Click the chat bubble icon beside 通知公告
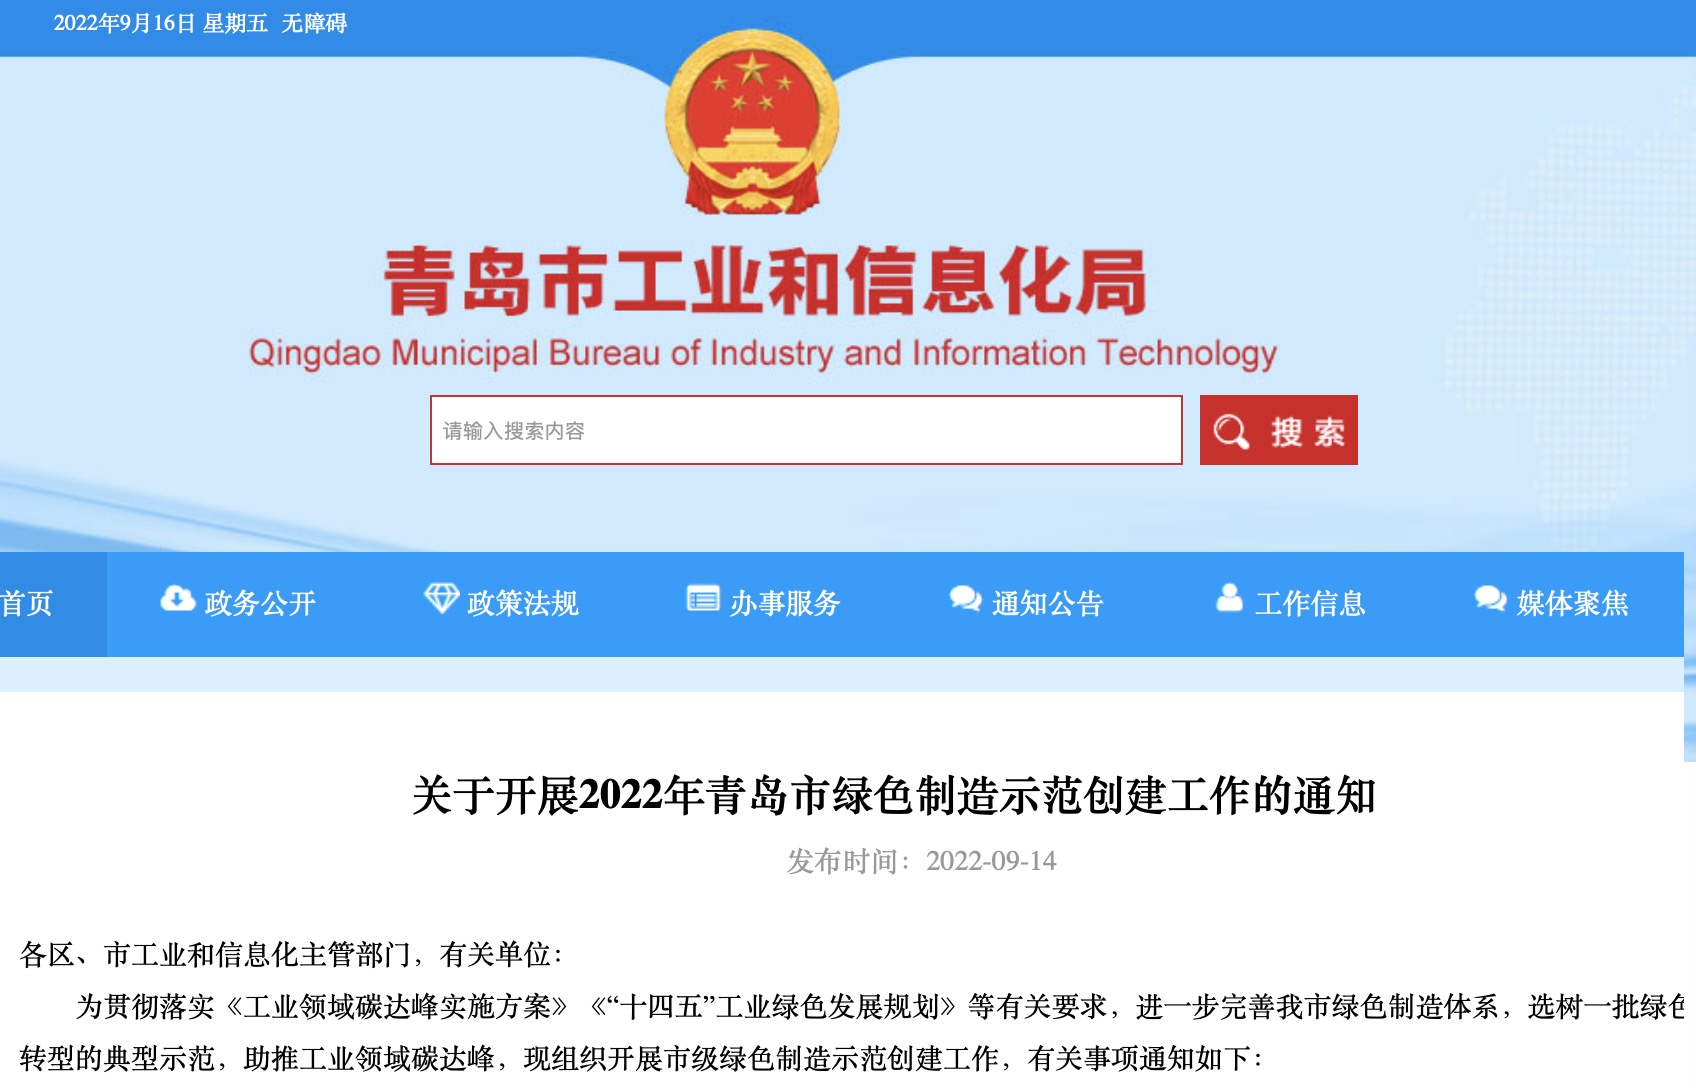The image size is (1696, 1088). coord(965,599)
